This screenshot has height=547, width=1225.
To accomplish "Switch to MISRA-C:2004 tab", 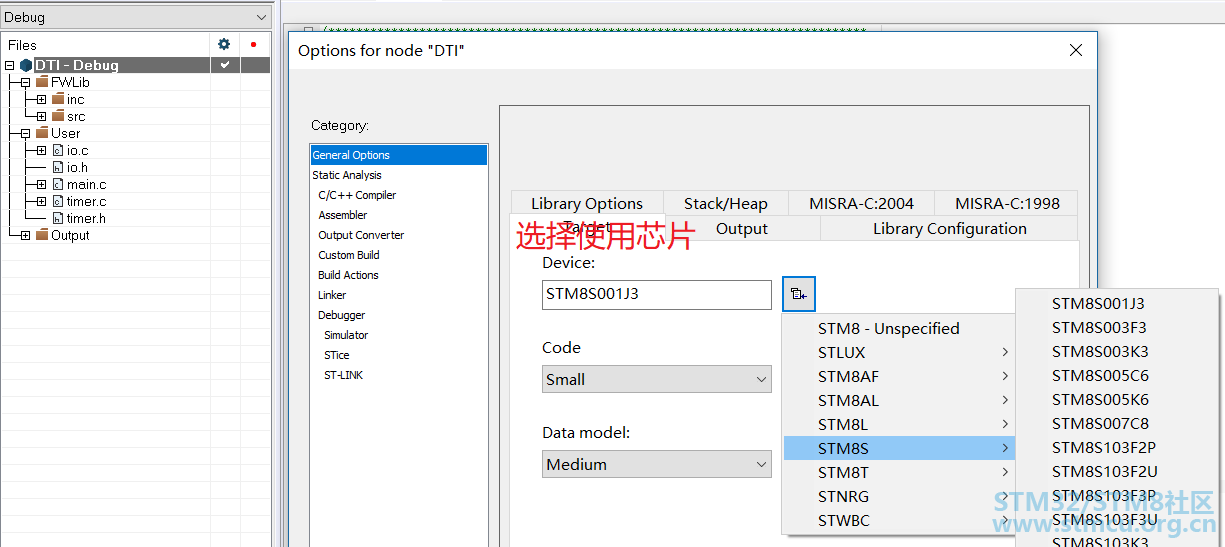I will (861, 203).
